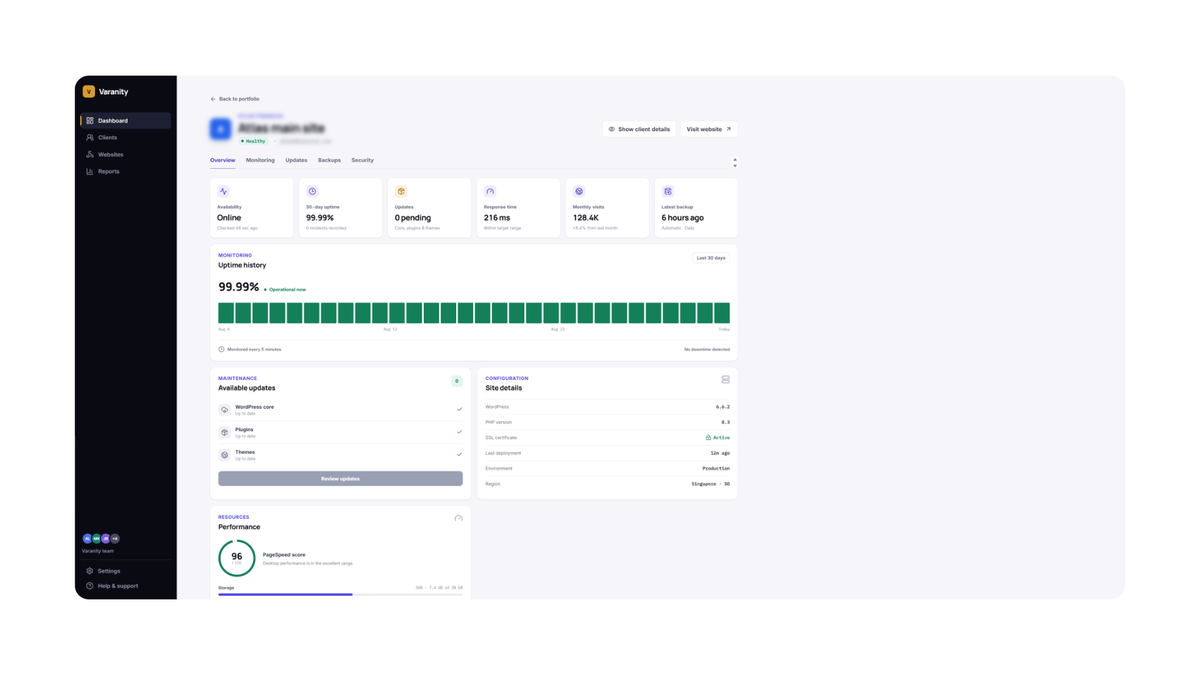
Task: Click the last uptime bar for Today
Action: (722, 313)
